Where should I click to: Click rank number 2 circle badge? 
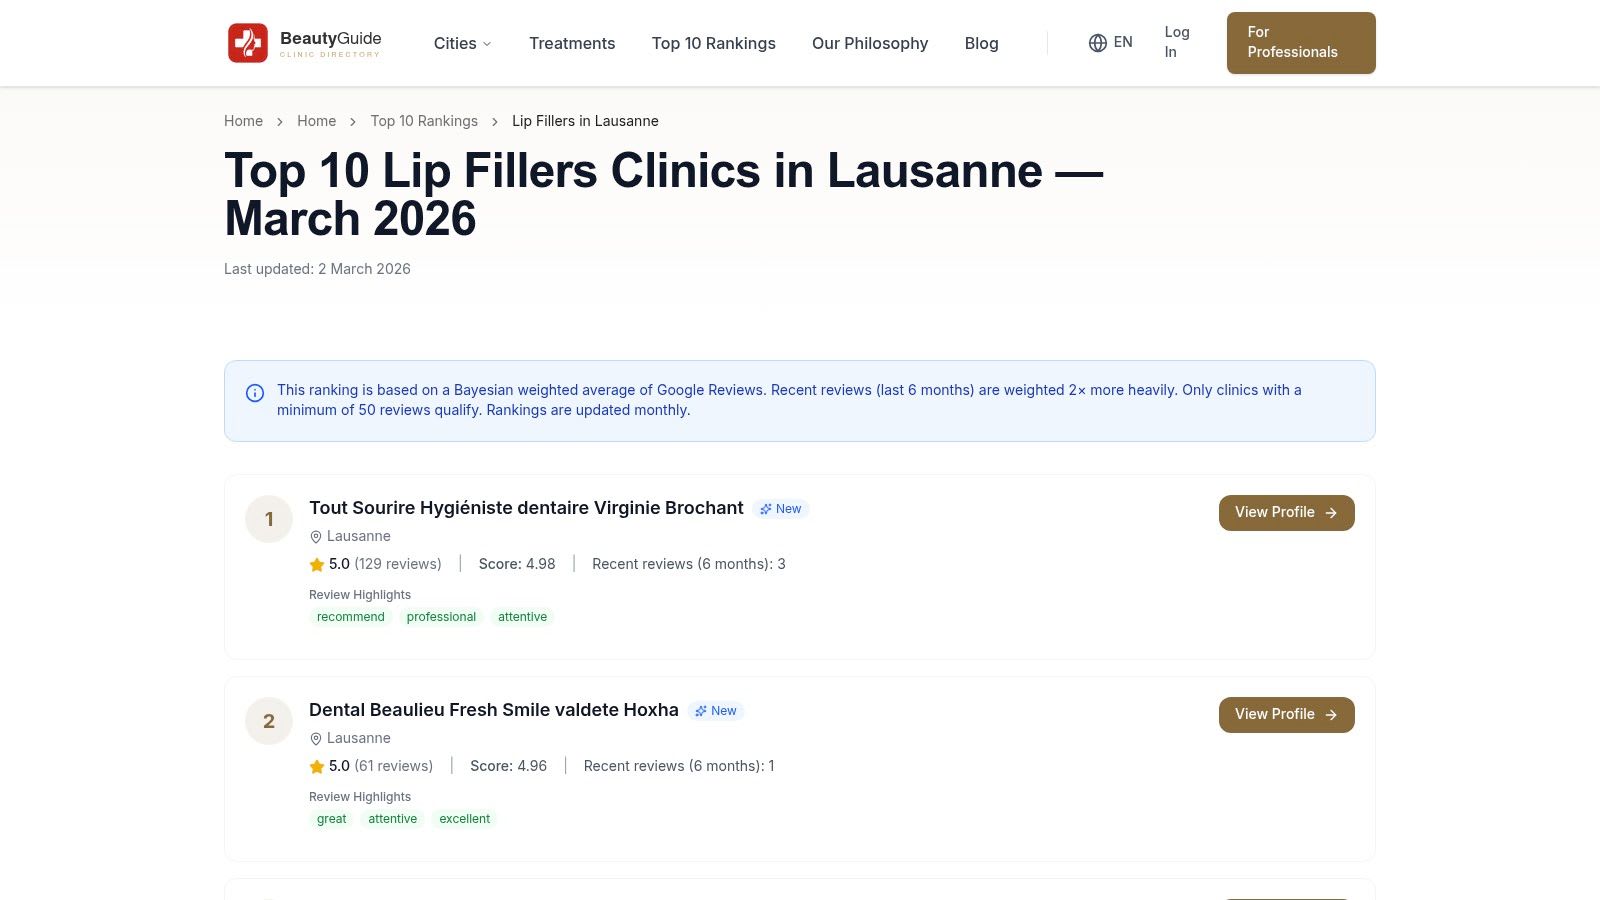[x=269, y=721]
